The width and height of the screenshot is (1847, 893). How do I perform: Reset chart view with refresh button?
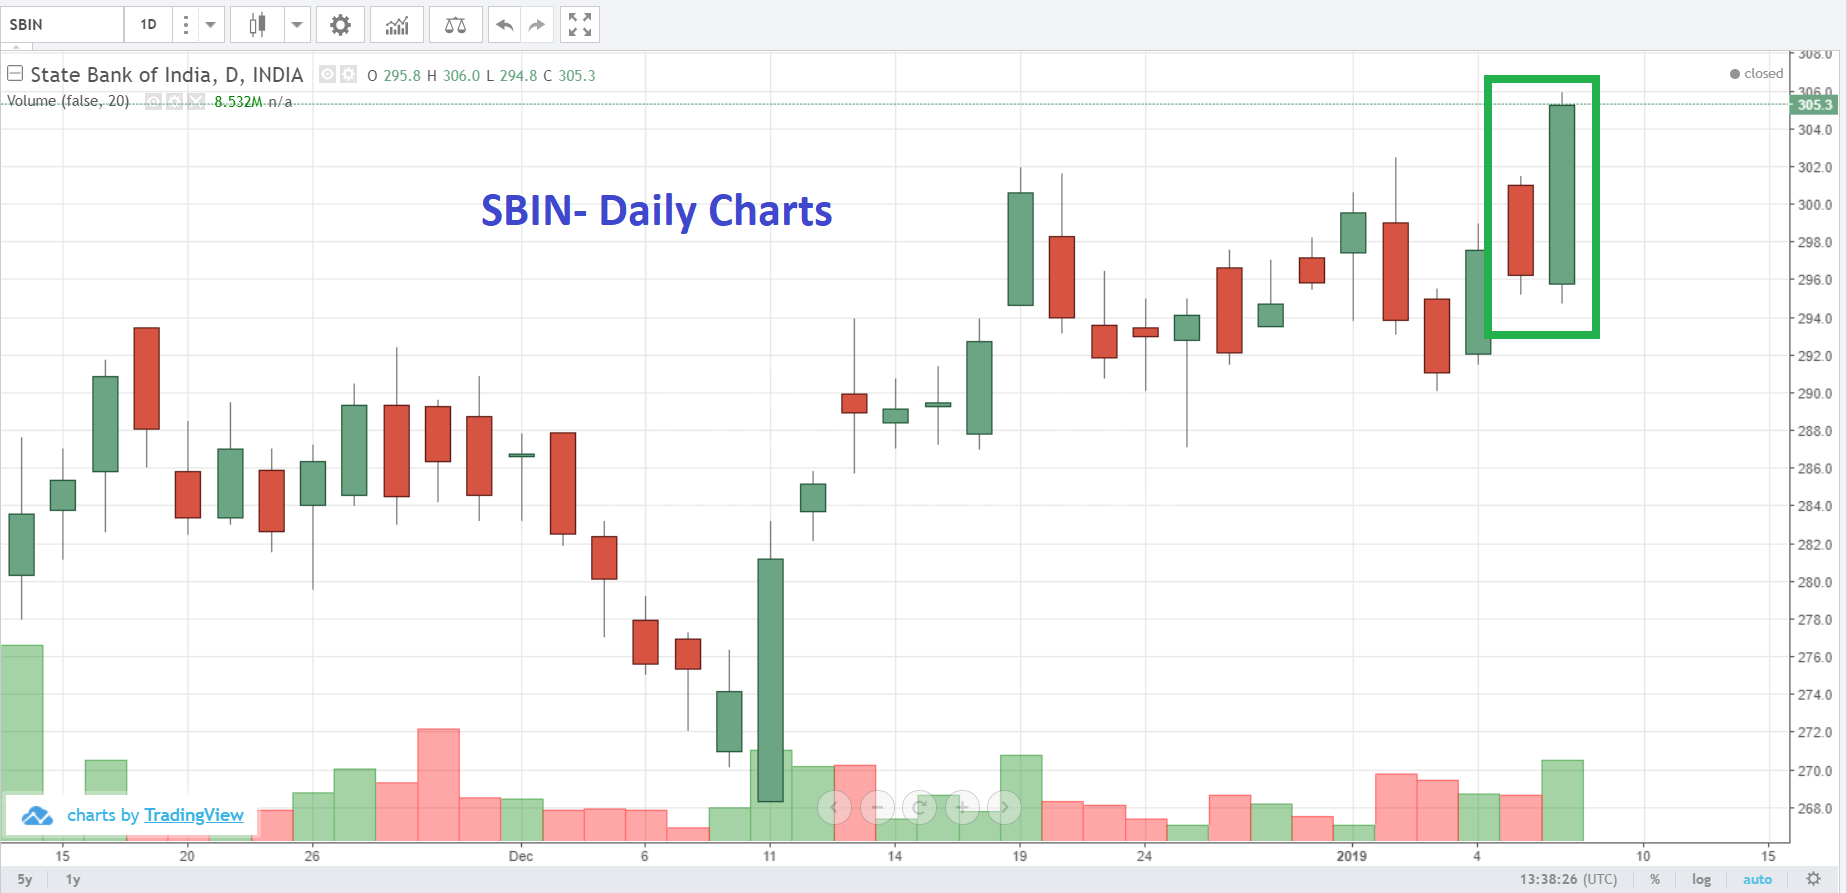[x=919, y=807]
